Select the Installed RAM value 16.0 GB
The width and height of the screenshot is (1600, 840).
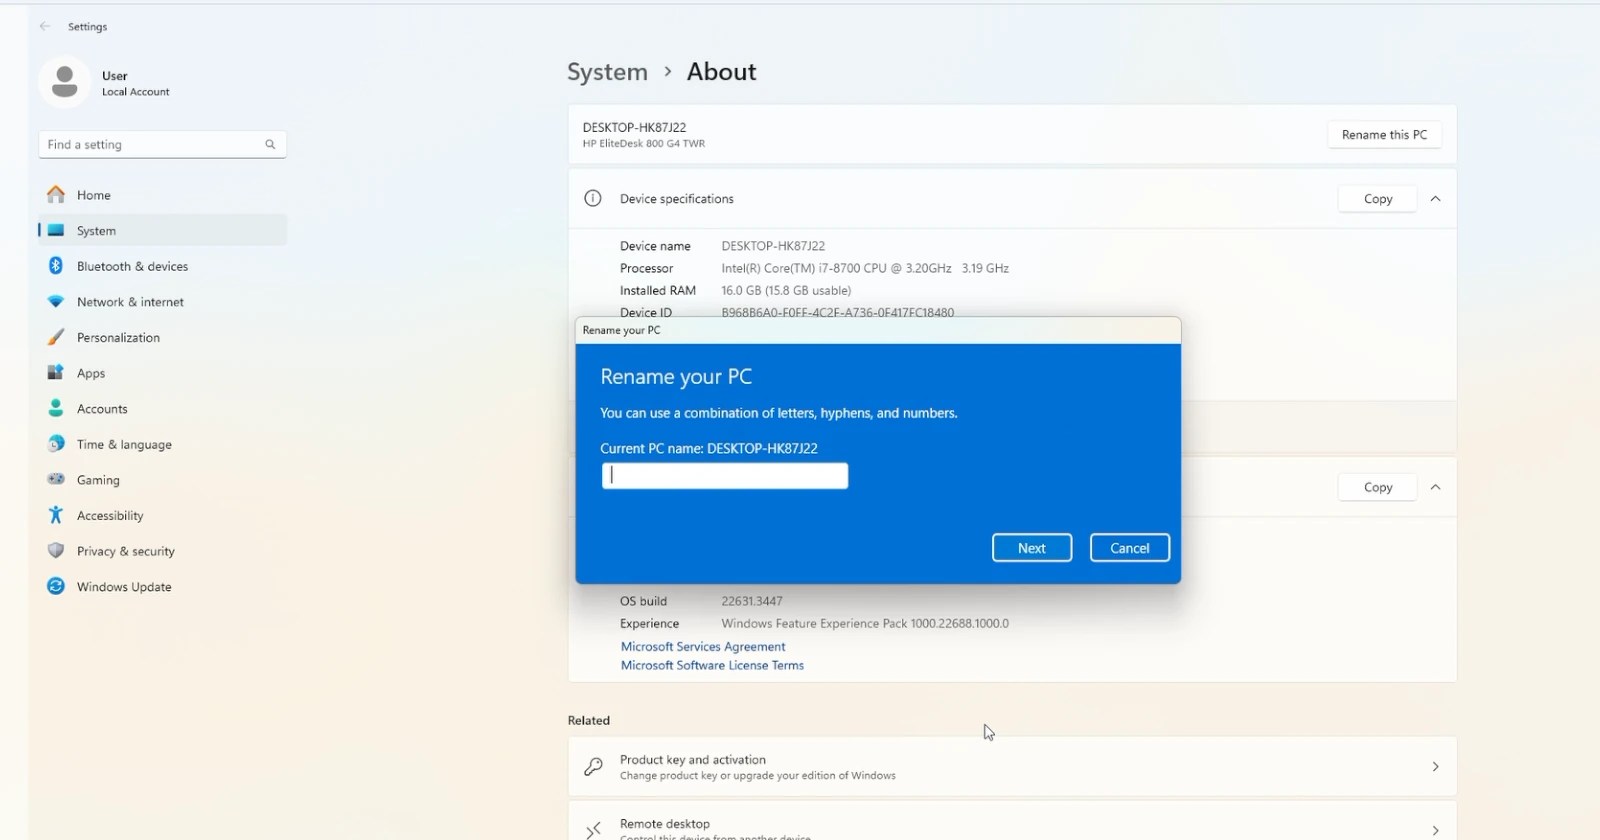click(x=786, y=291)
